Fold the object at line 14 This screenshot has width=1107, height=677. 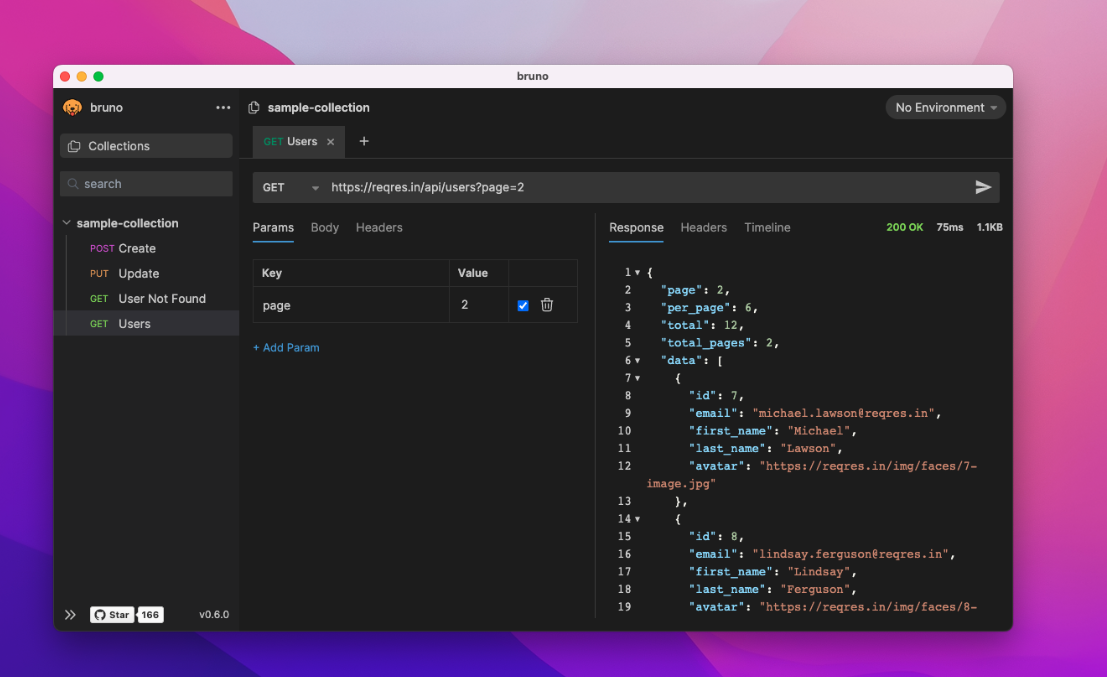pos(637,519)
